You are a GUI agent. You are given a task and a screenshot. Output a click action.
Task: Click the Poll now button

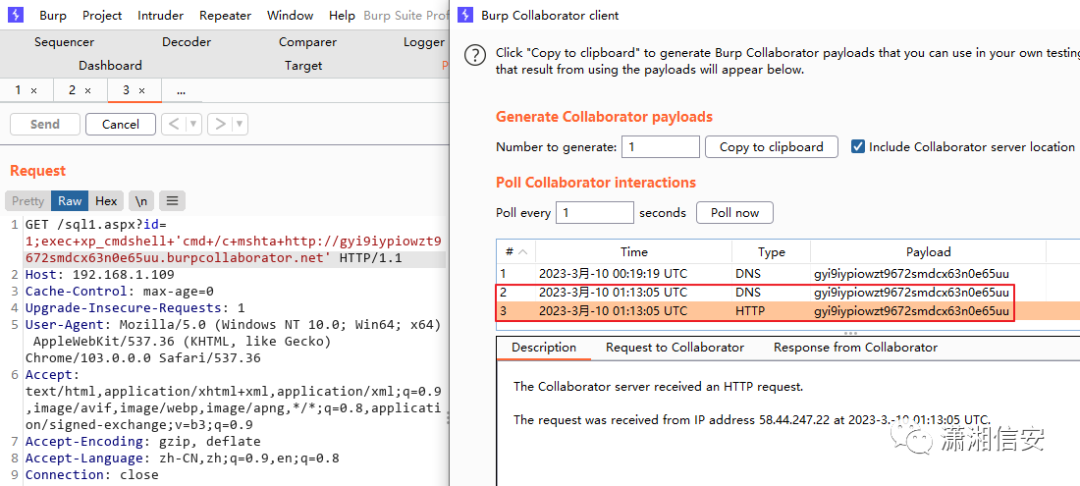[x=735, y=213]
